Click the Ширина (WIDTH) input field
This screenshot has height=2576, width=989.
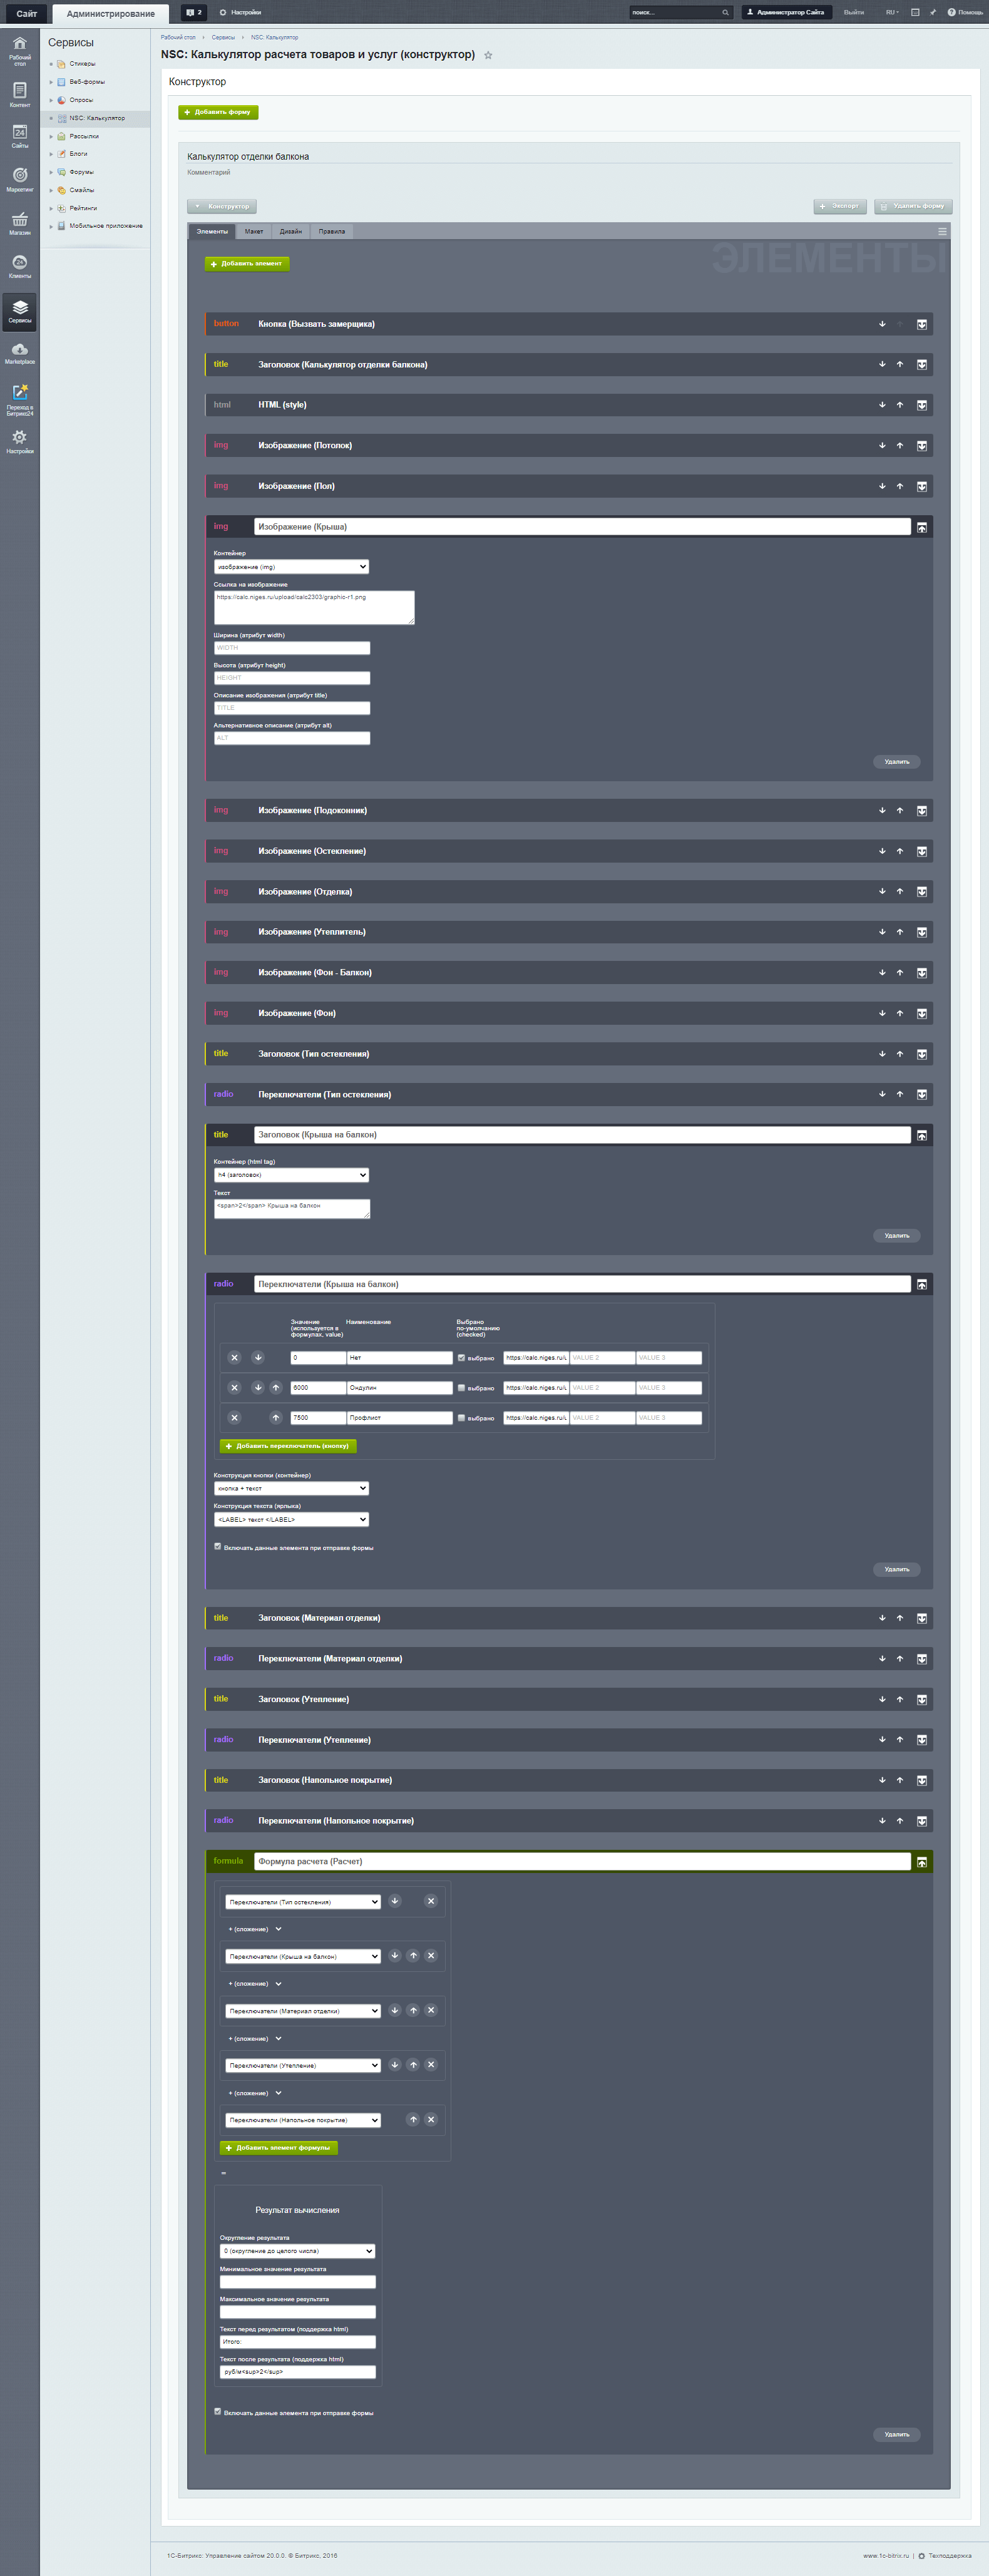(291, 648)
